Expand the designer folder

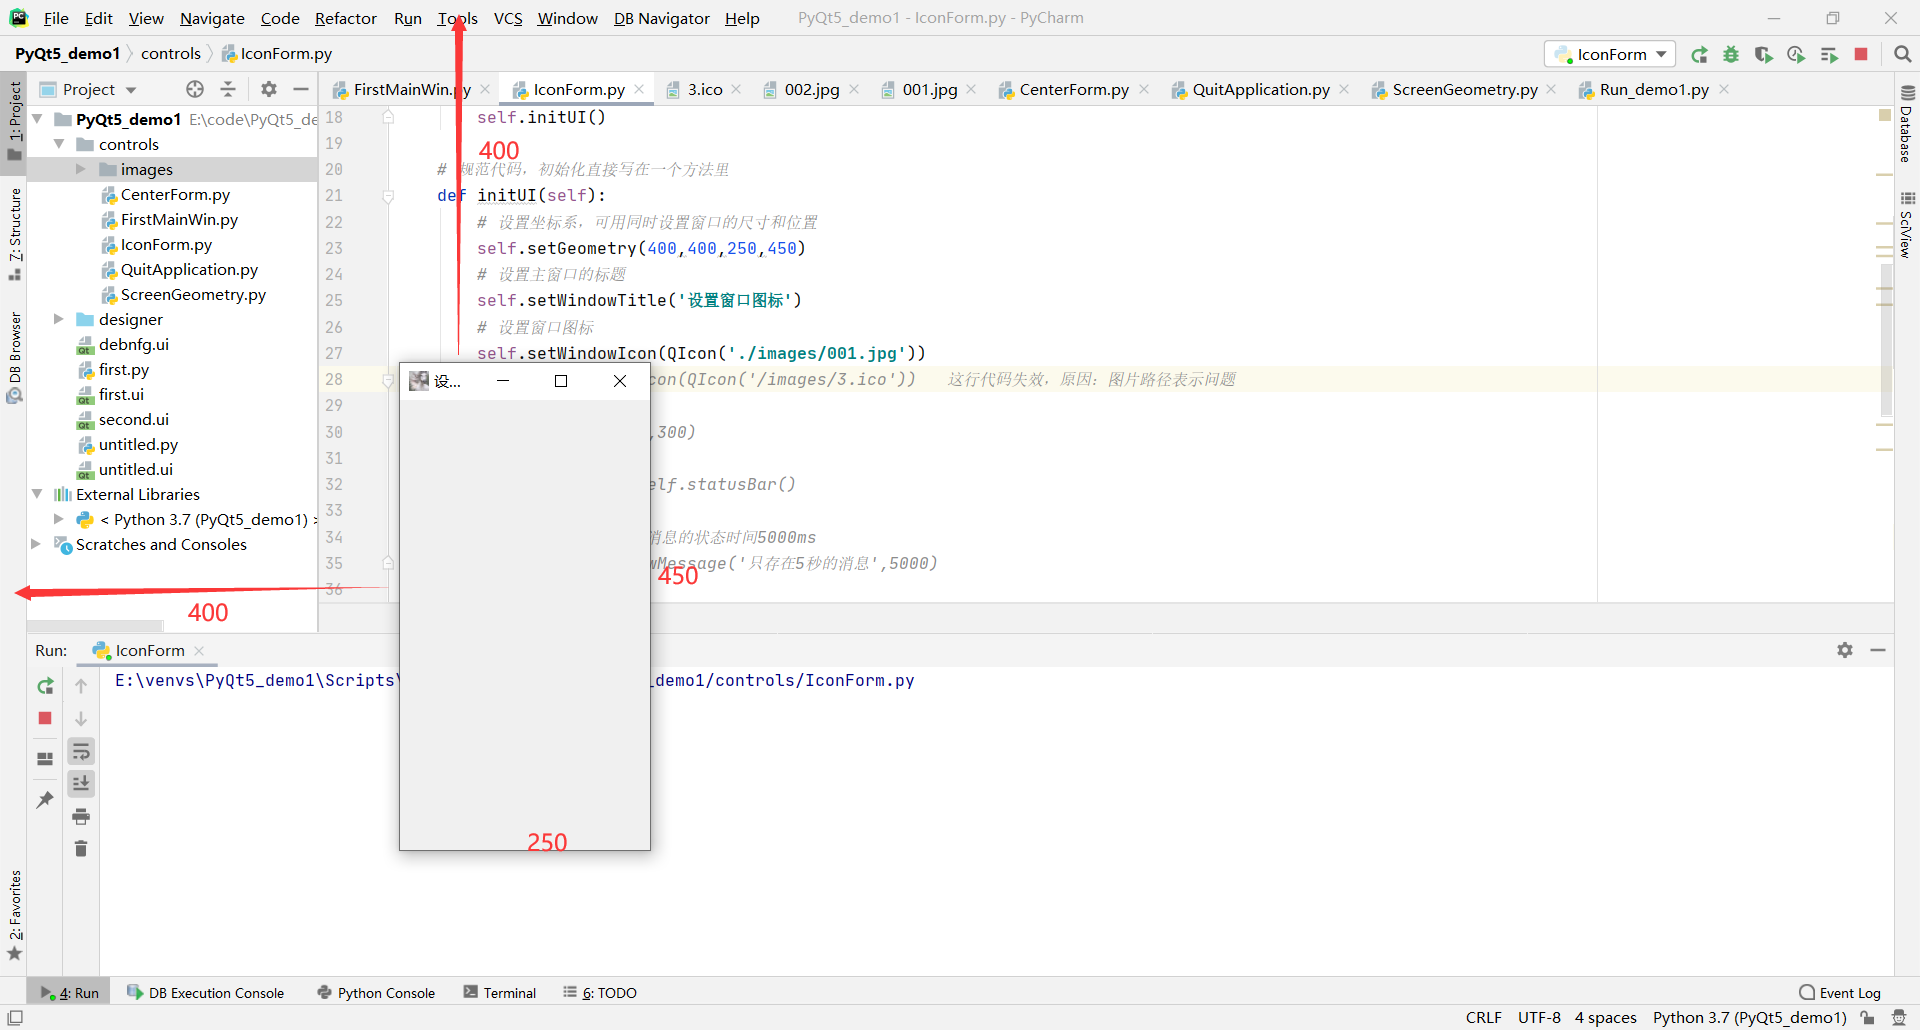point(59,319)
